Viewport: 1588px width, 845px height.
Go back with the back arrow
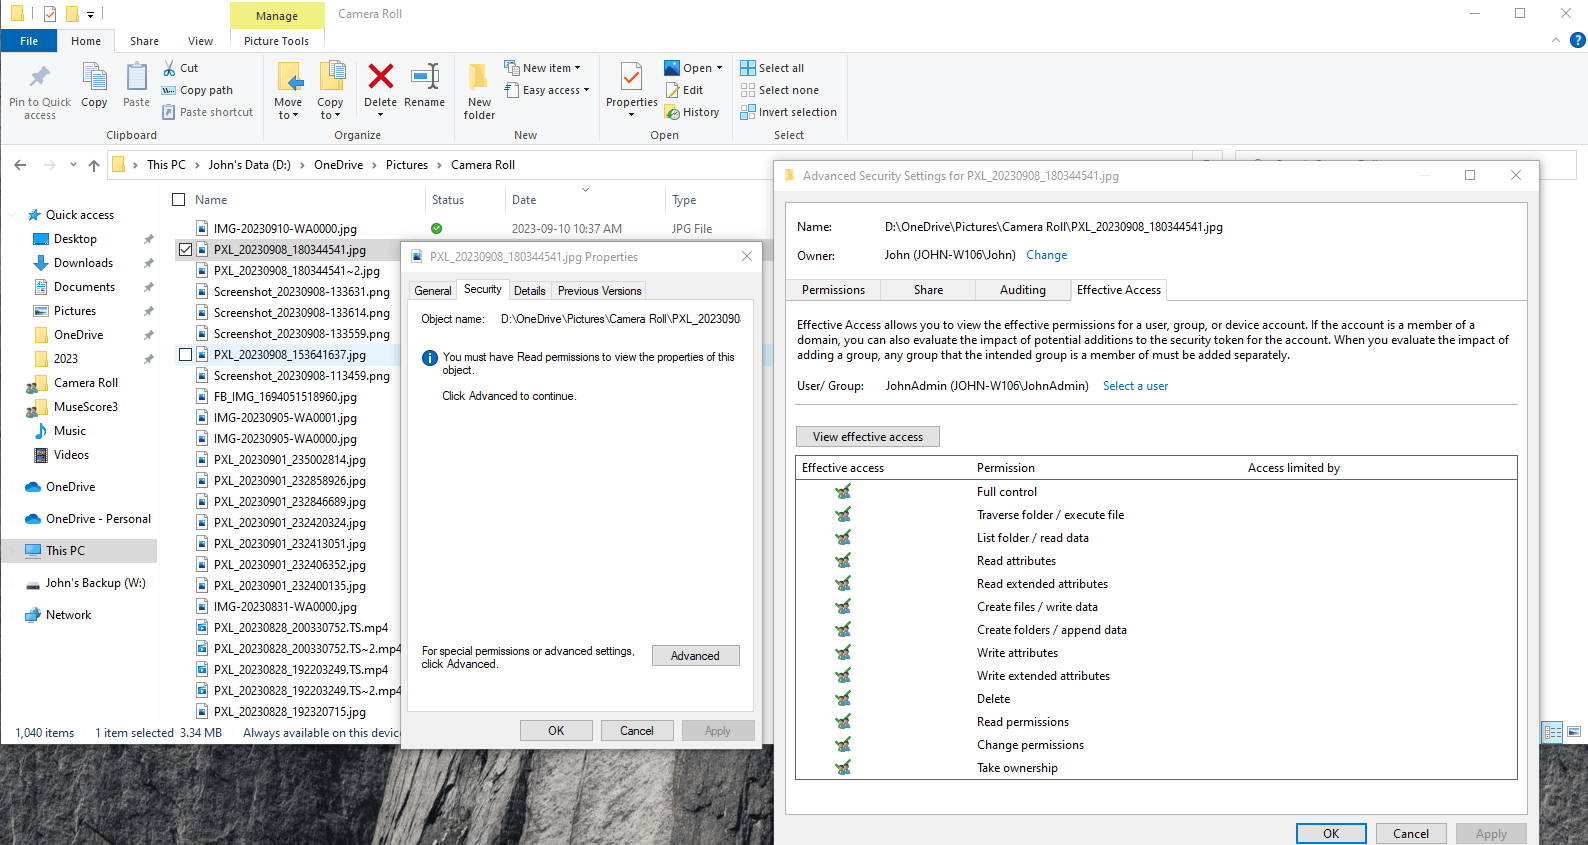coord(20,165)
